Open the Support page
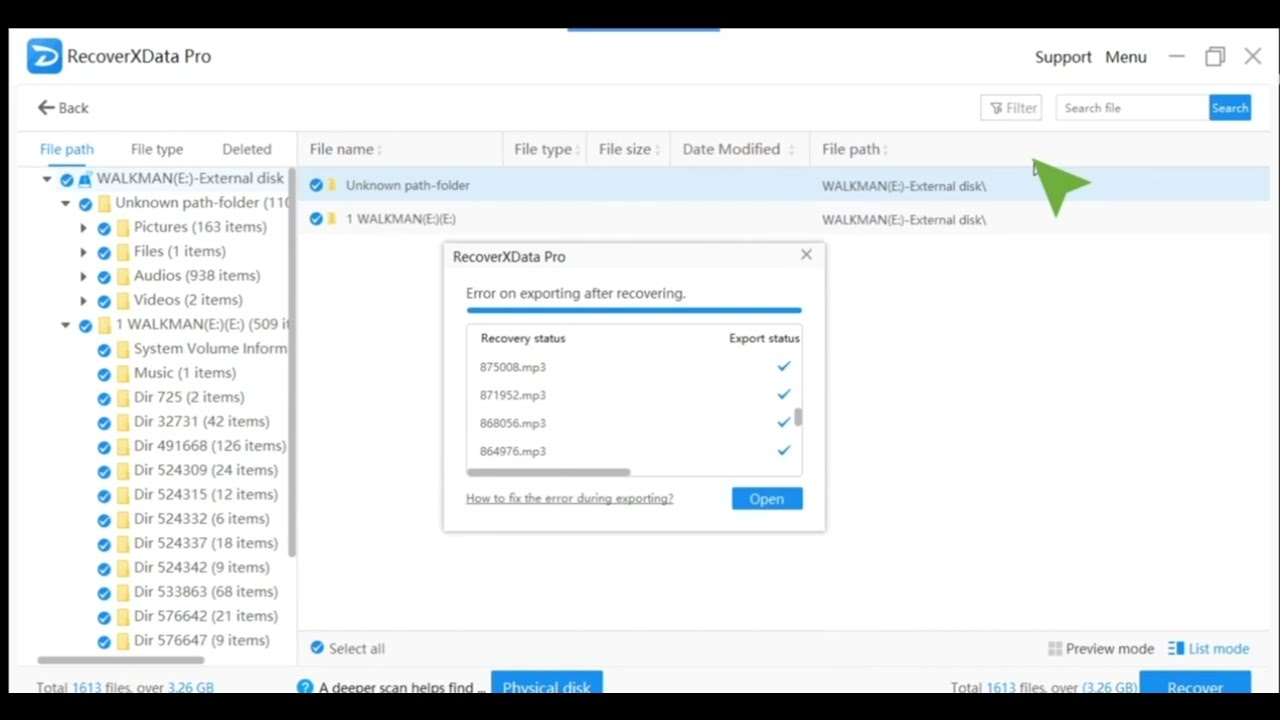This screenshot has width=1280, height=720. (1063, 57)
